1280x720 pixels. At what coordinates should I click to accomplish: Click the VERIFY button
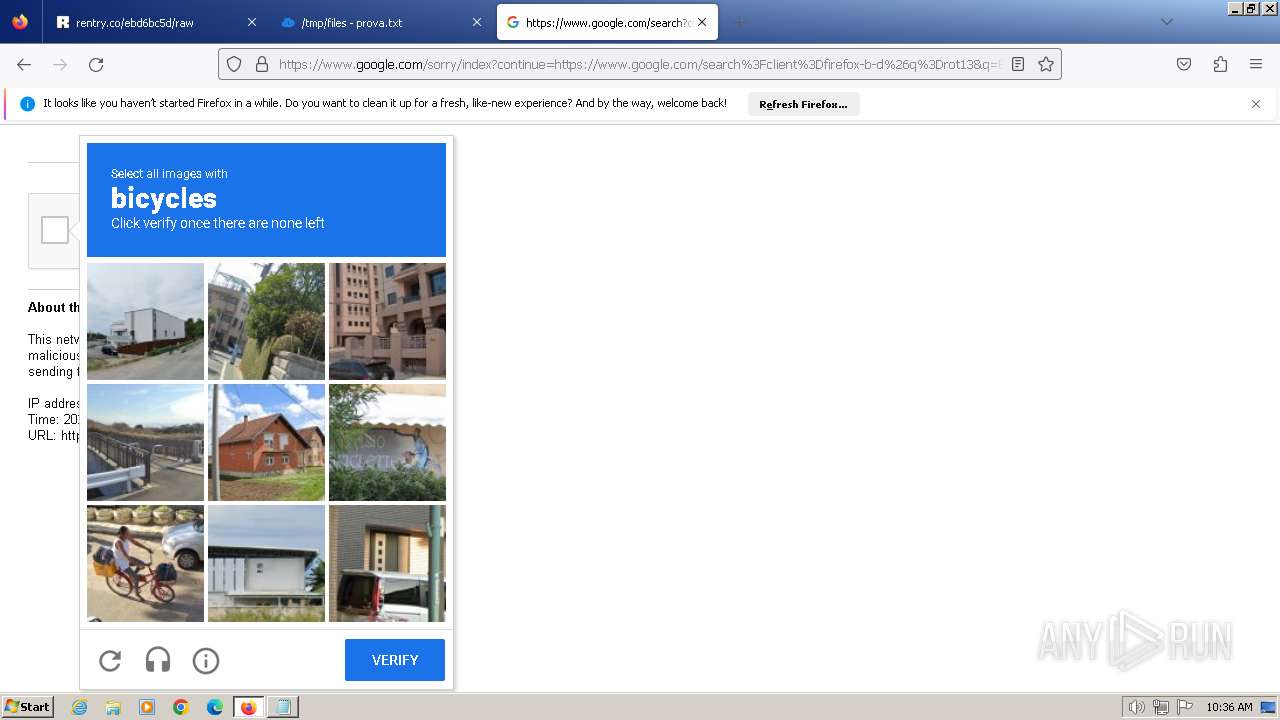tap(395, 660)
